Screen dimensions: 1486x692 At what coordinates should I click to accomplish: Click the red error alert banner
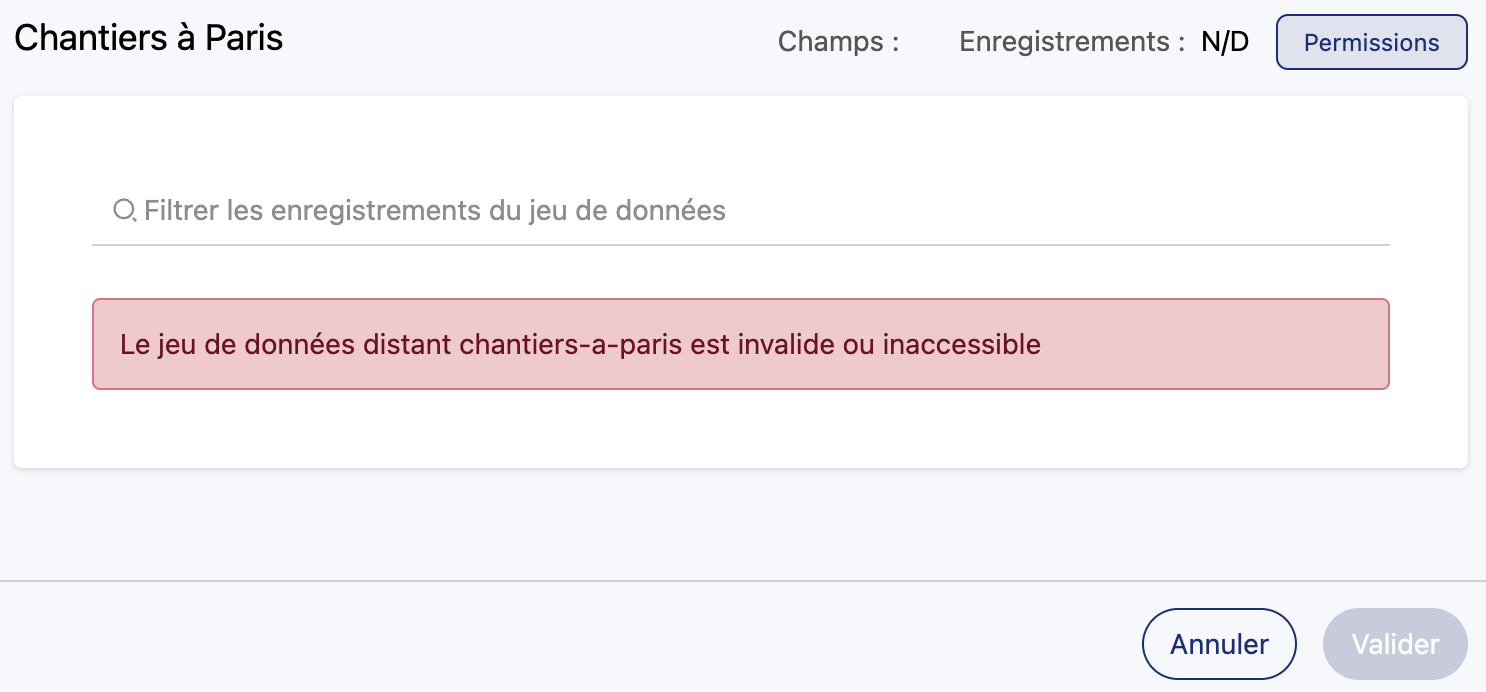point(740,344)
